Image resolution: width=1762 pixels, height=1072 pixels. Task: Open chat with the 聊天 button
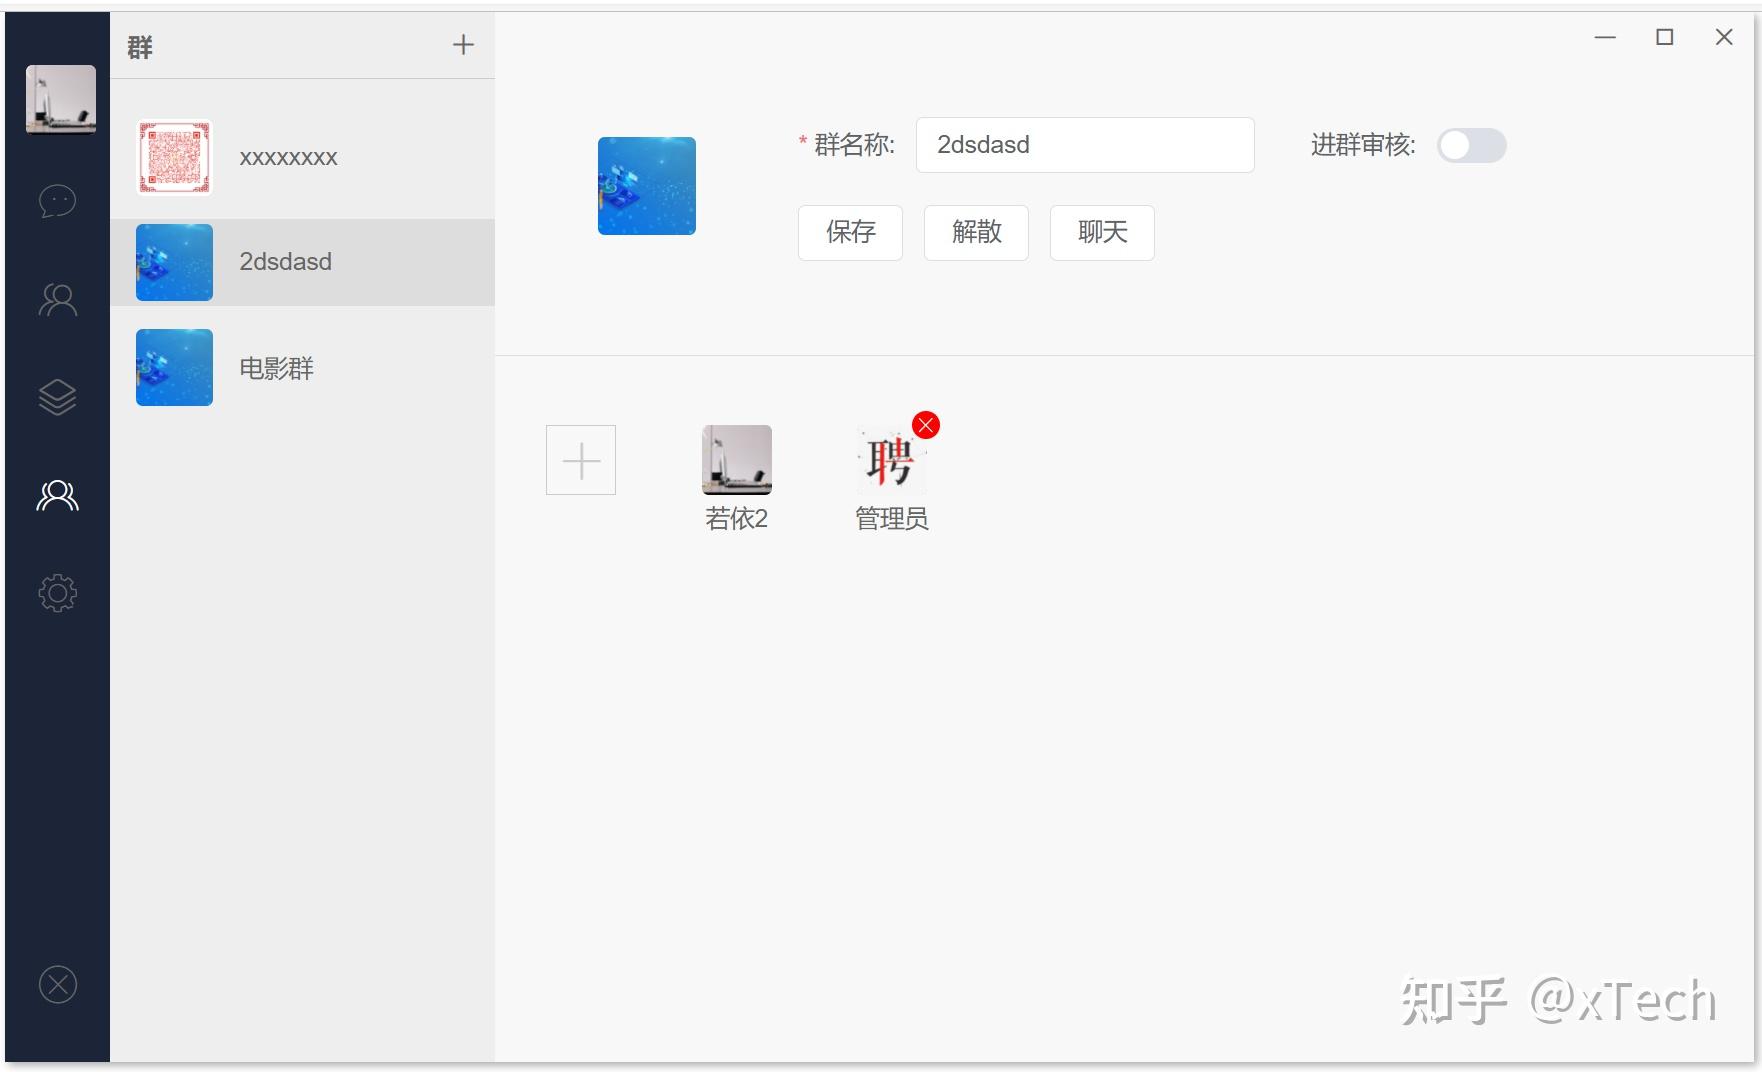click(x=1101, y=232)
